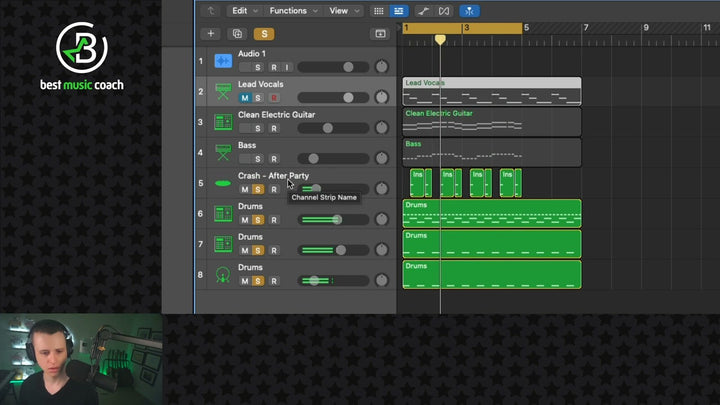Image resolution: width=720 pixels, height=405 pixels.
Task: Click the Crash - After Party pan knob
Action: pyautogui.click(x=382, y=189)
